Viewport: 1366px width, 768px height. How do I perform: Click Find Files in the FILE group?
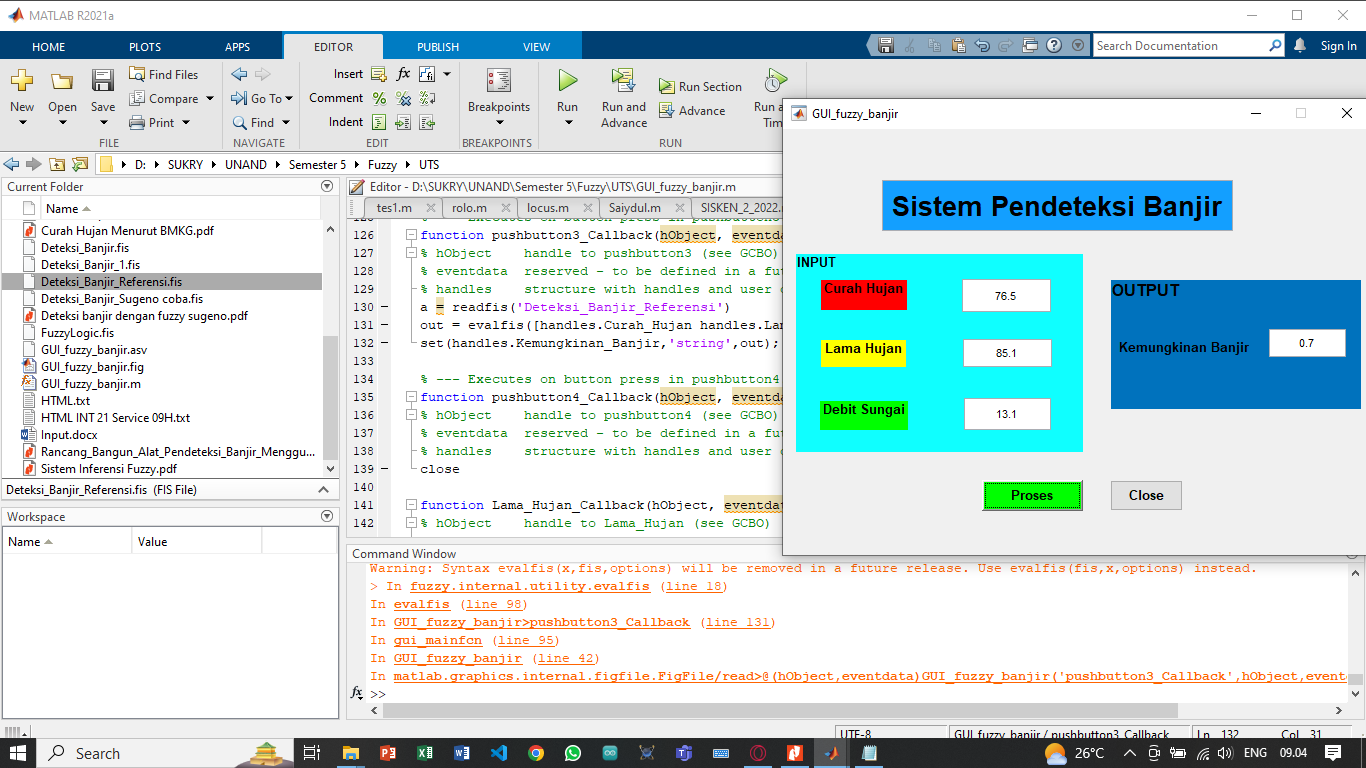click(x=164, y=74)
